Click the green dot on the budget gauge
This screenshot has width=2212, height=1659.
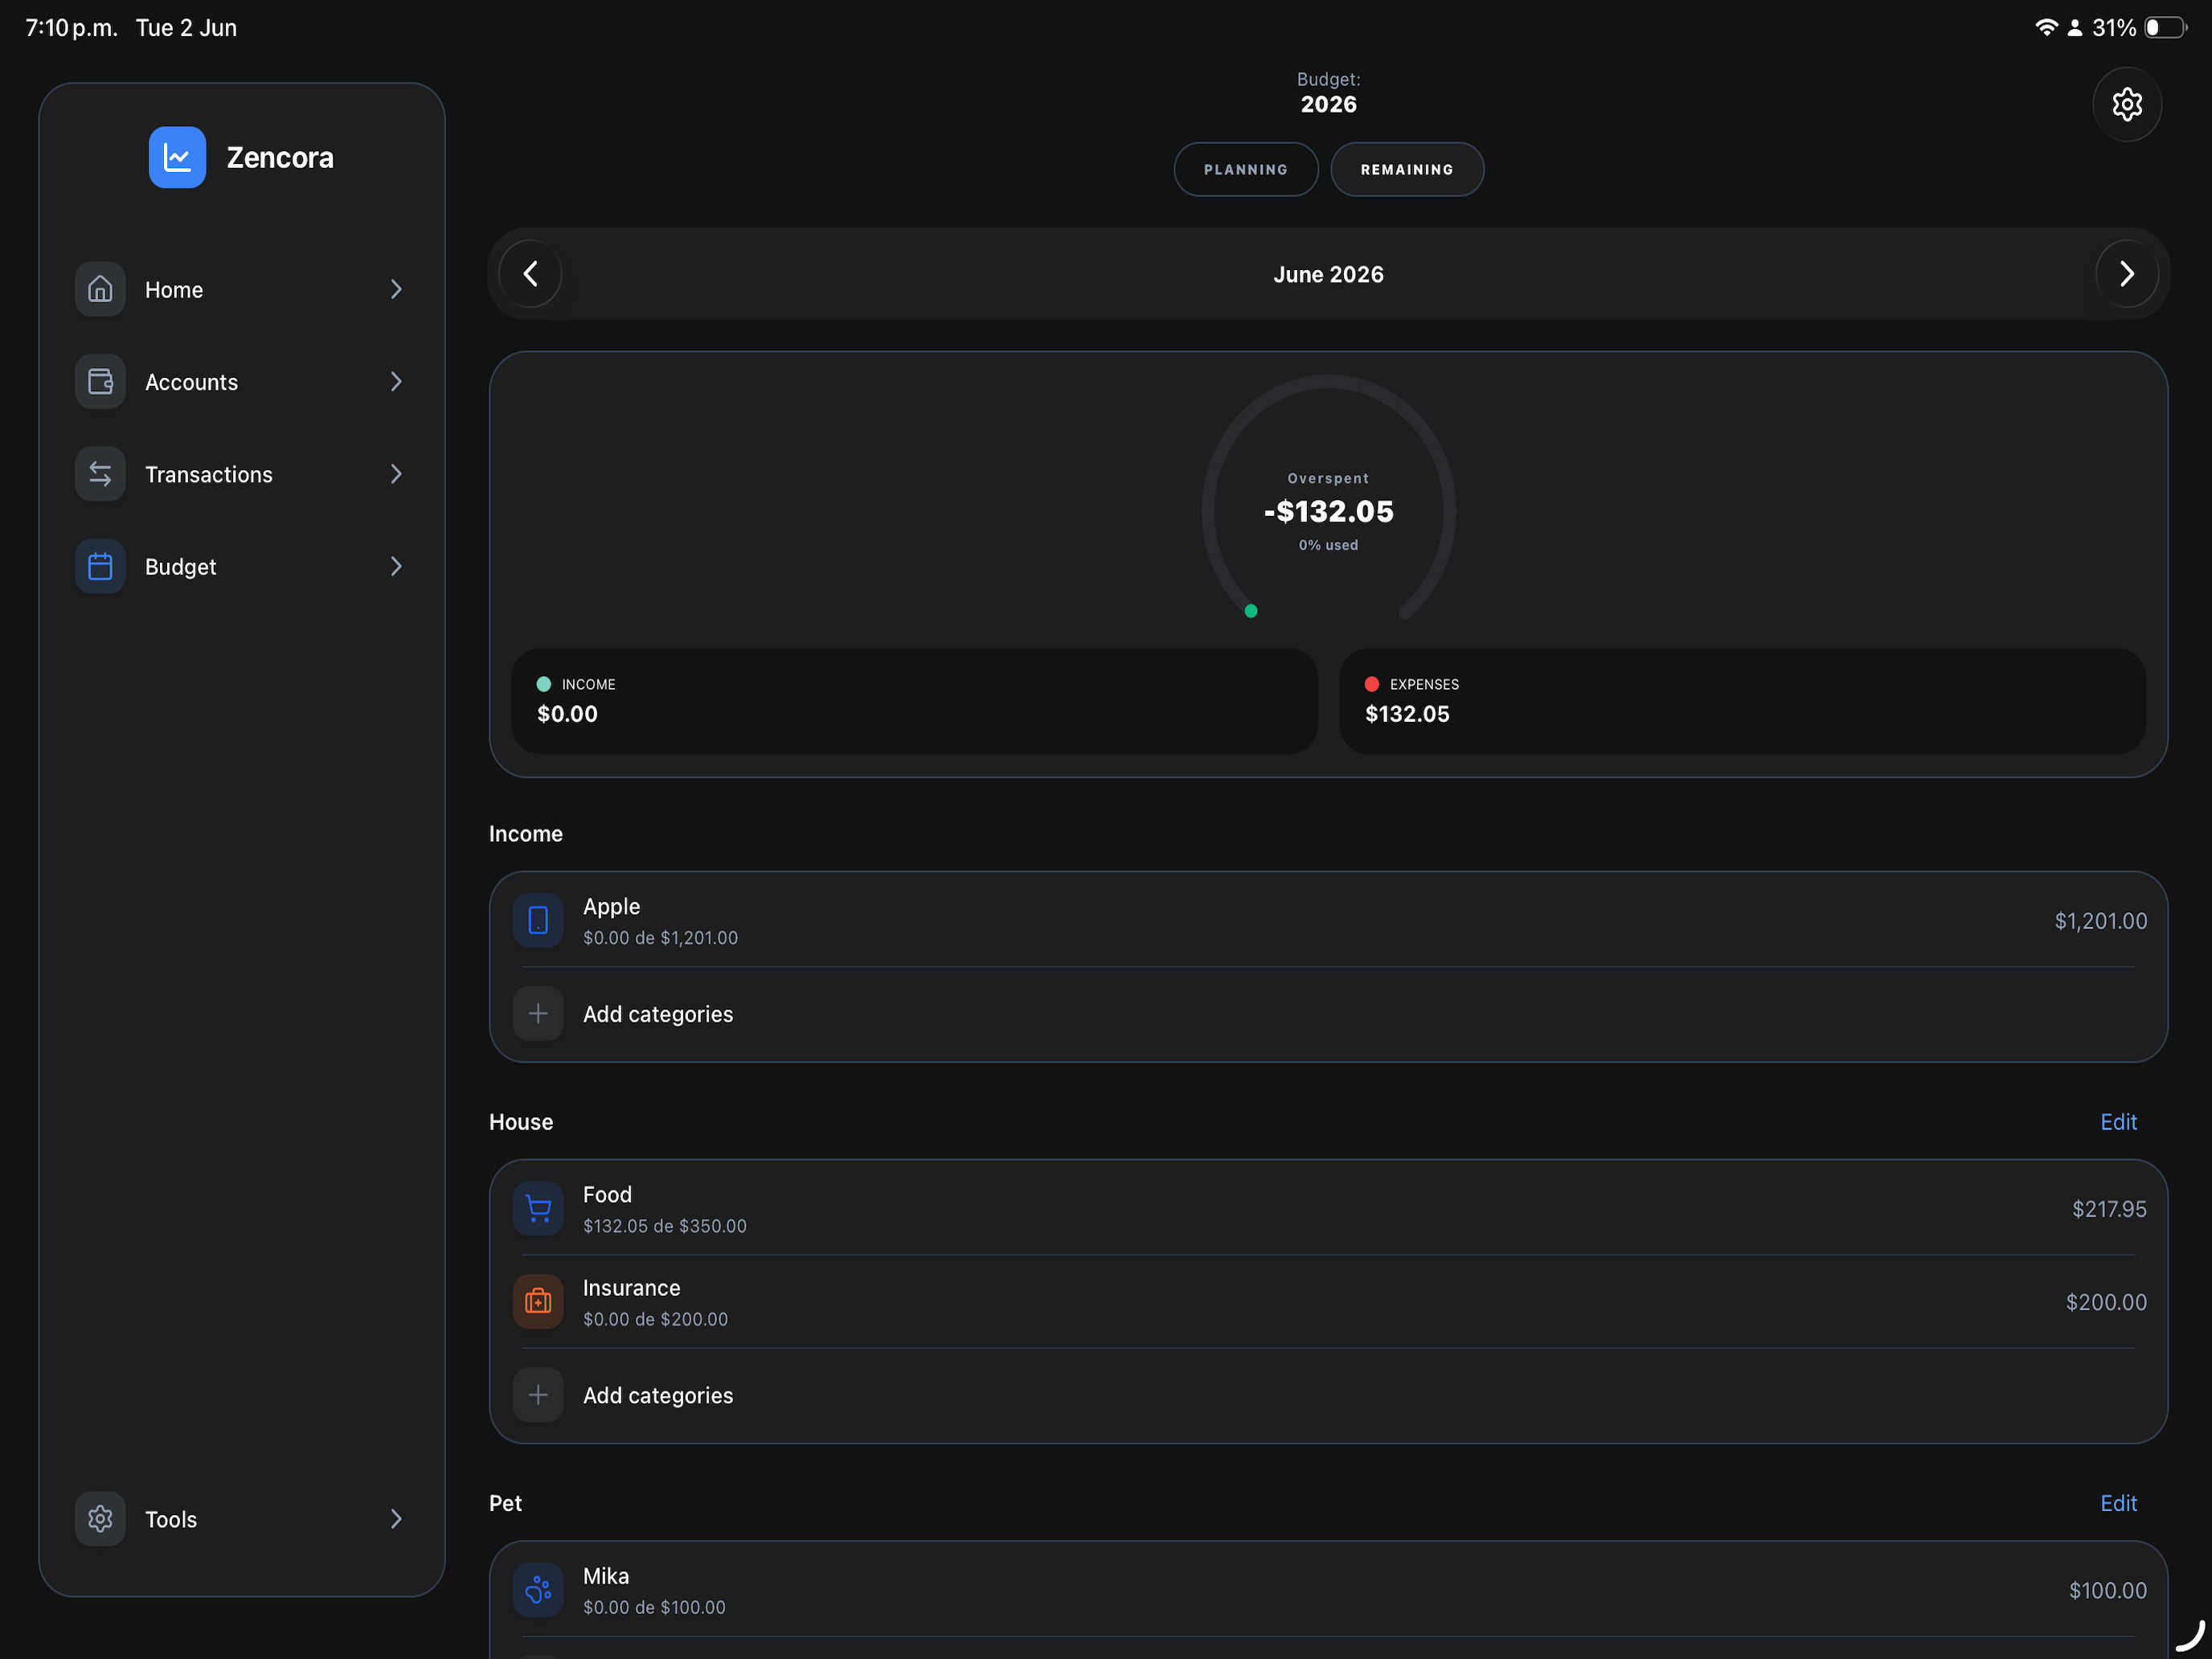click(x=1251, y=611)
